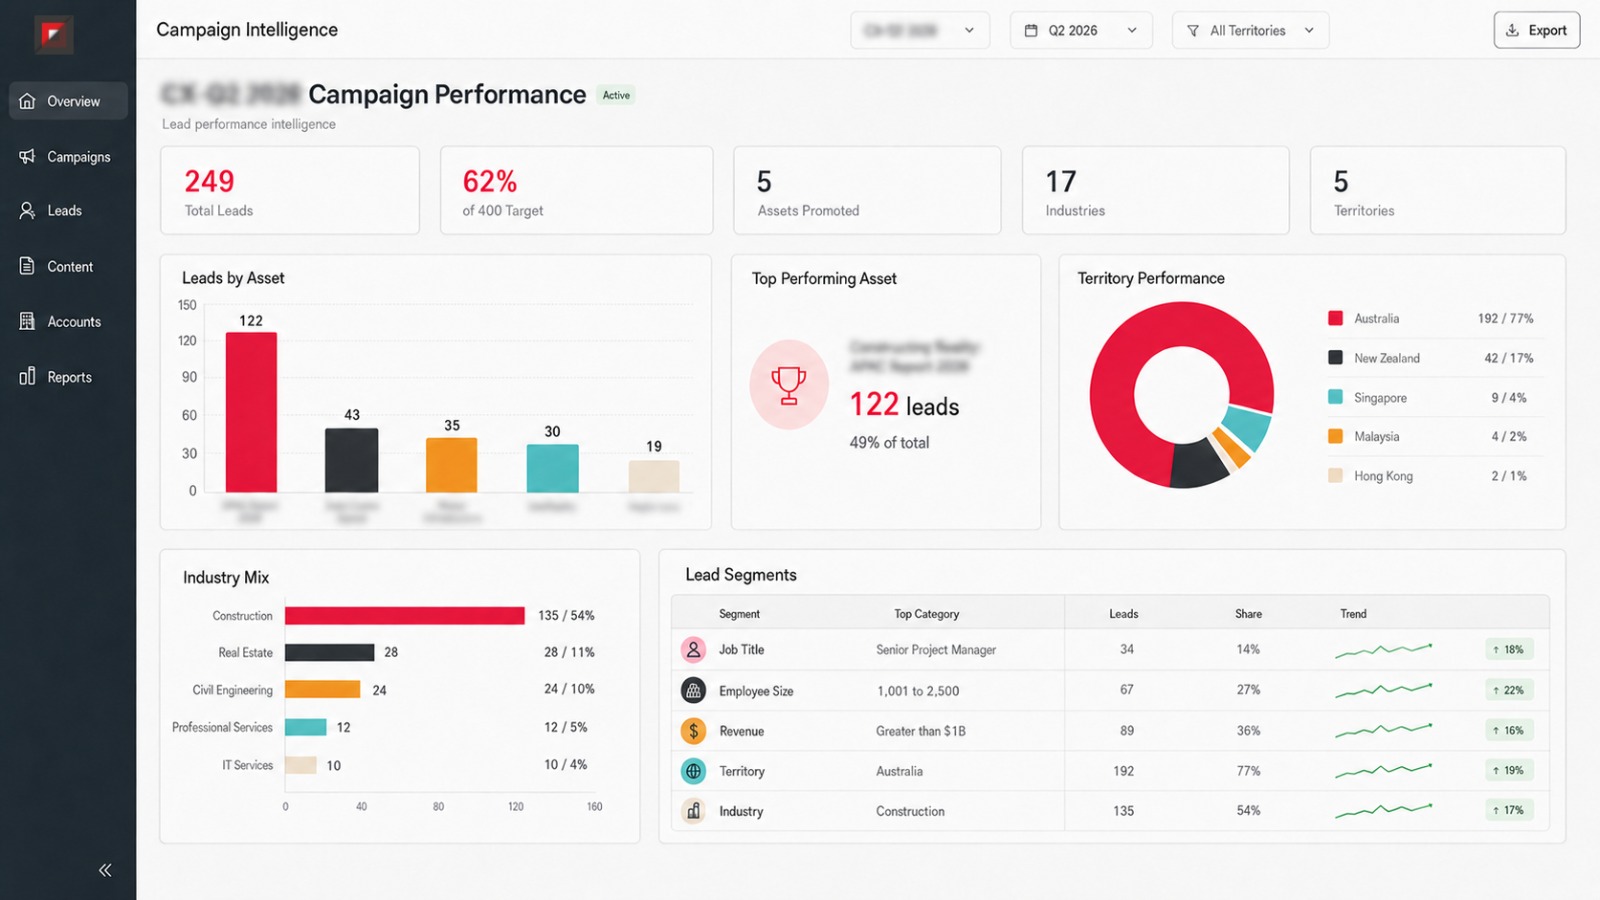Click the beige 19 bar in Leads by Asset
This screenshot has height=900, width=1600.
[x=654, y=476]
